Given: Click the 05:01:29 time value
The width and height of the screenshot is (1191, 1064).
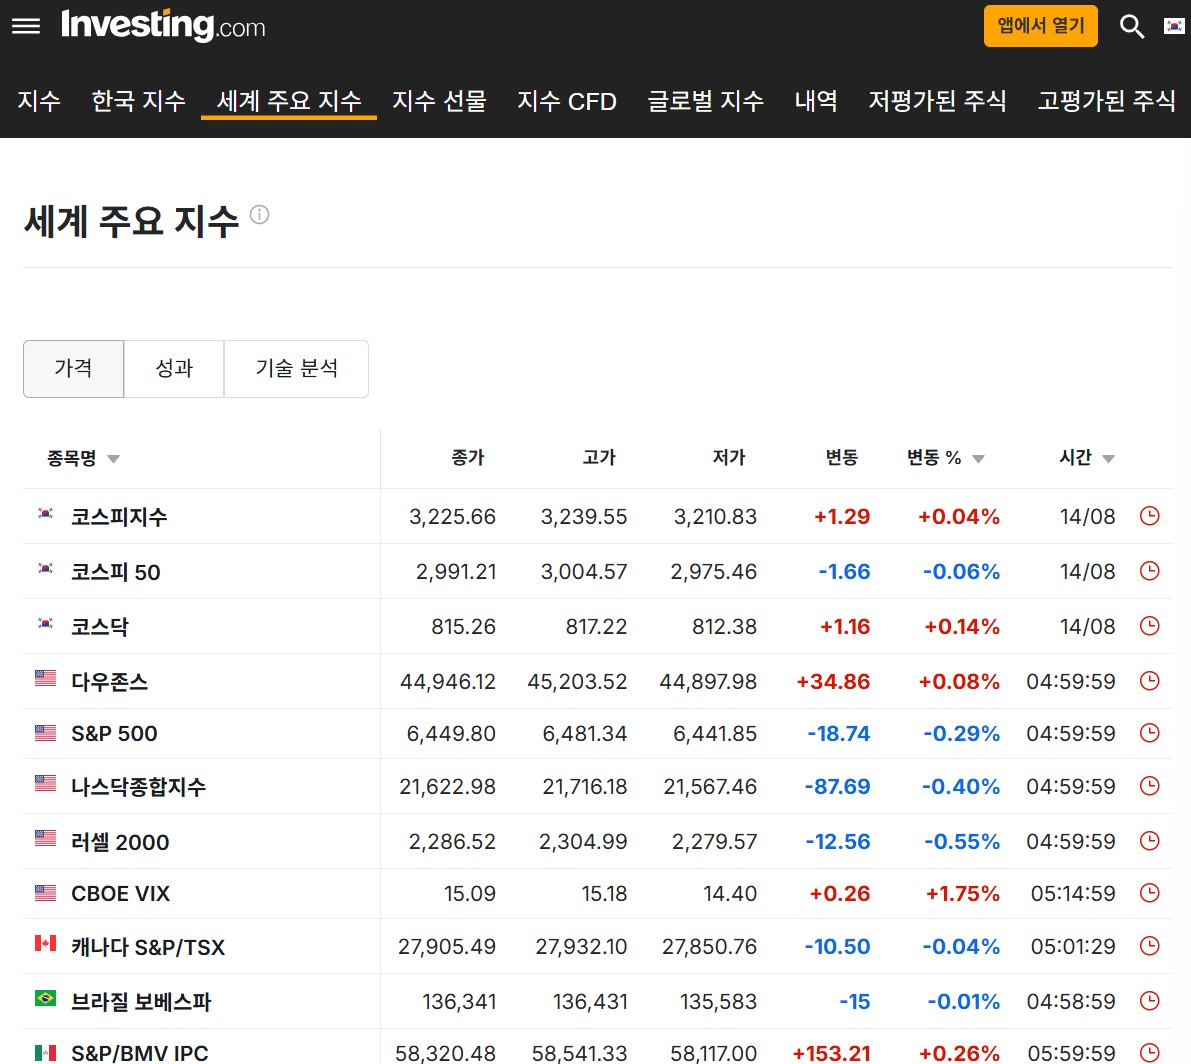Looking at the screenshot, I should click(x=1073, y=947).
